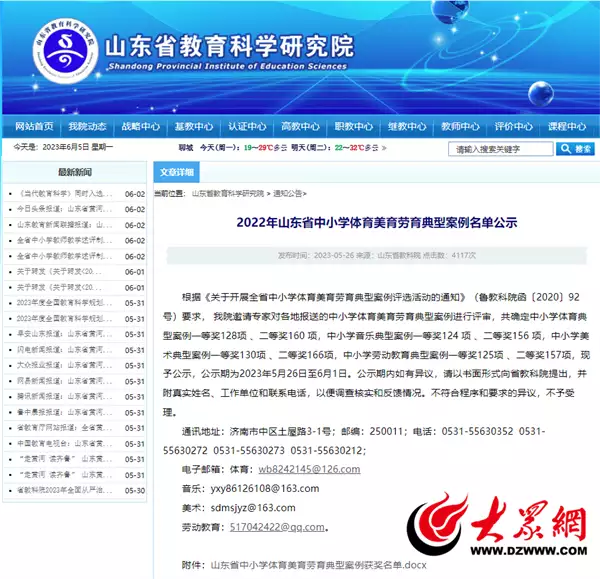
Task: Select the 文章详细 tab
Action: [x=176, y=172]
